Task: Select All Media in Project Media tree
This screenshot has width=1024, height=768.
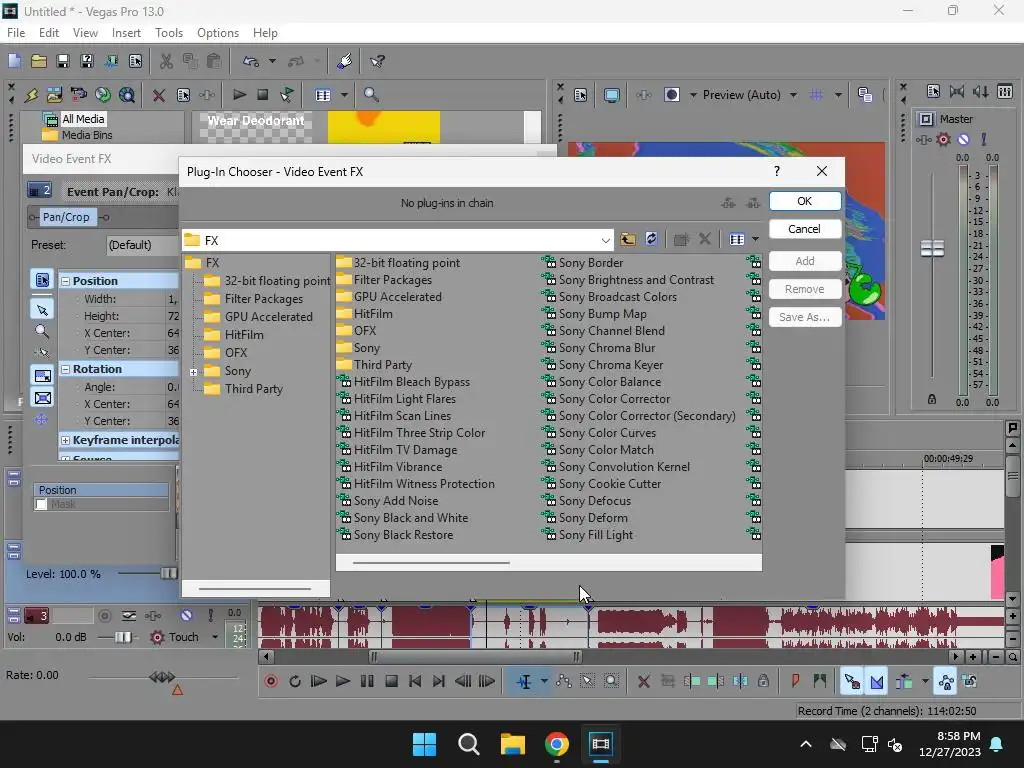Action: 83,119
